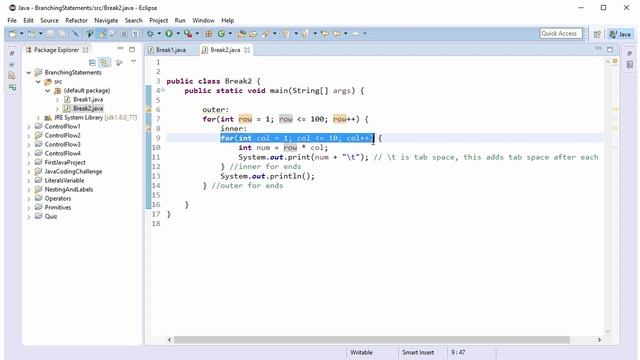The width and height of the screenshot is (640, 360).
Task: Click the second icon in right trim
Action: 630,64
